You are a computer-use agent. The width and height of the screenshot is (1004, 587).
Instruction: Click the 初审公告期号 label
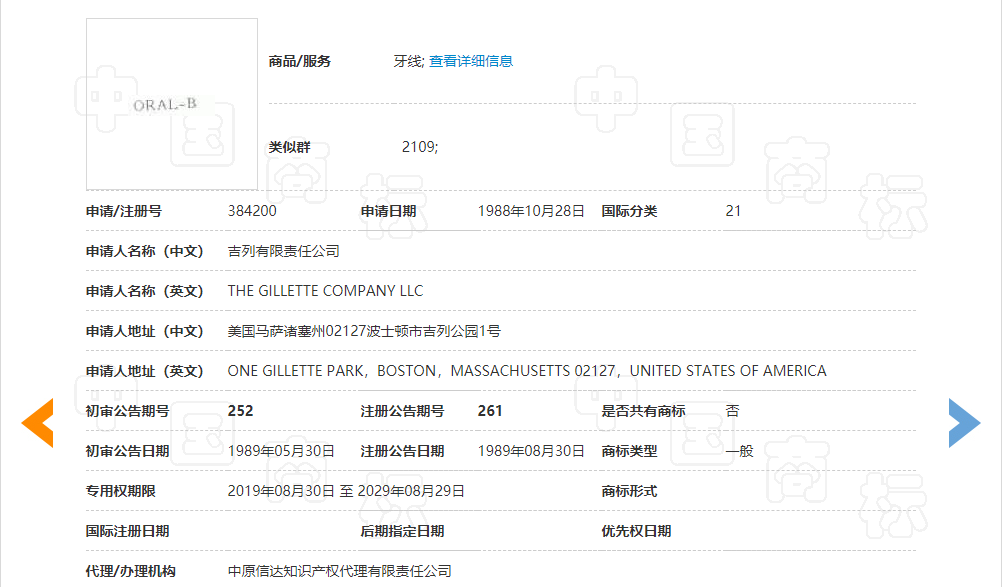pos(127,411)
